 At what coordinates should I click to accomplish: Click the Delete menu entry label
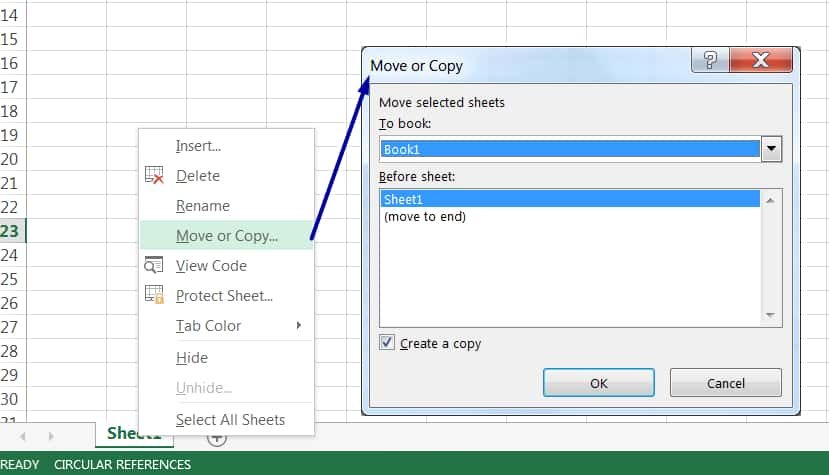coord(198,176)
